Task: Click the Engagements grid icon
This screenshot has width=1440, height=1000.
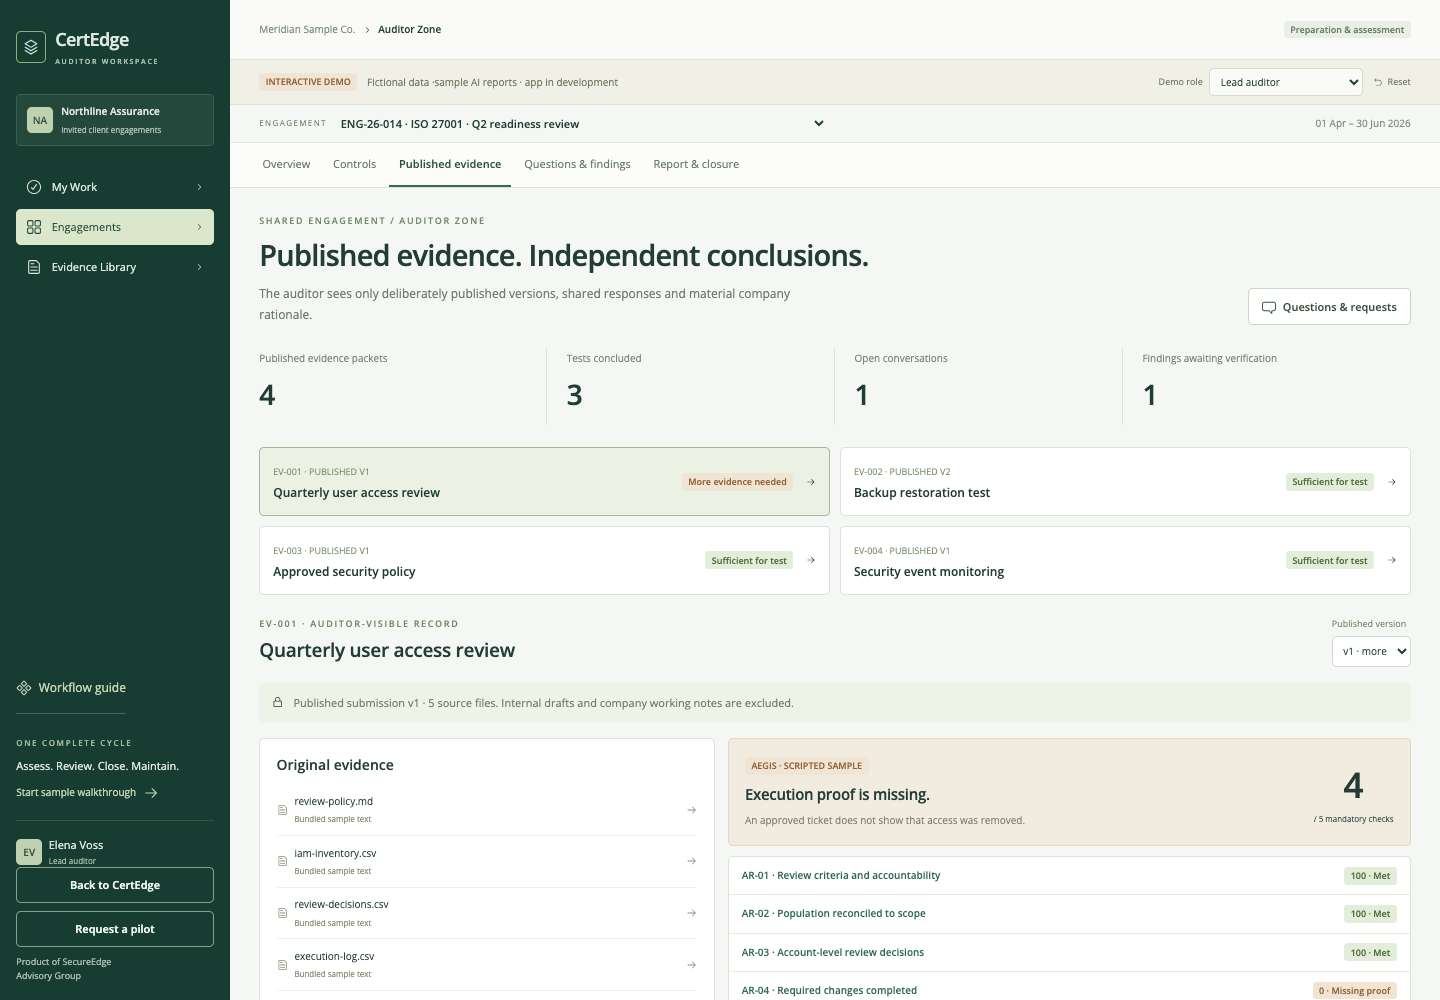Action: [34, 227]
